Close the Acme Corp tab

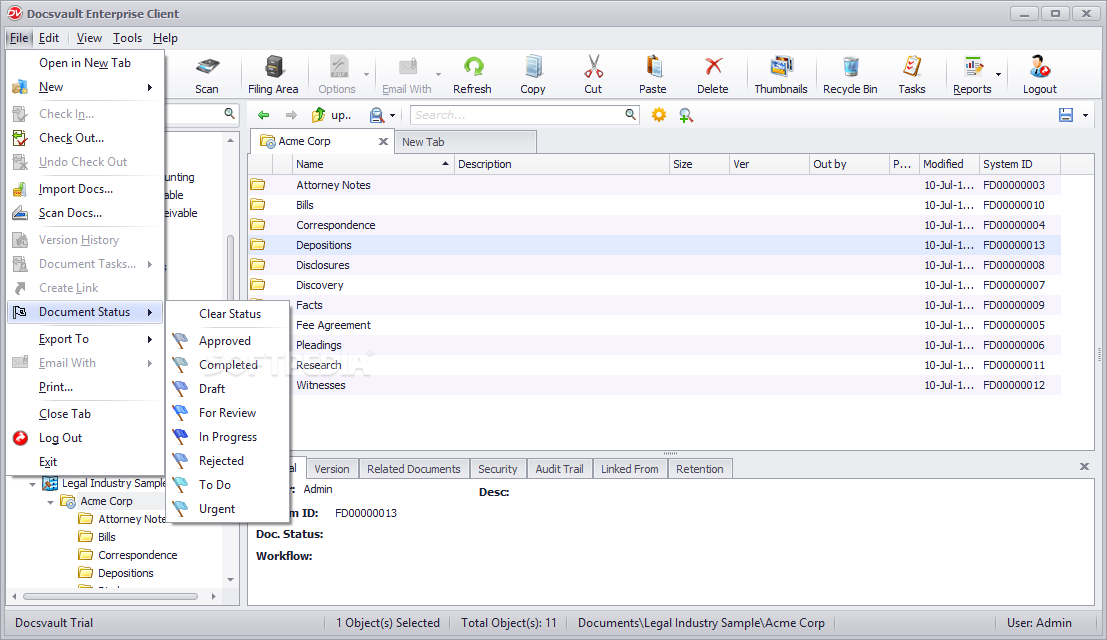(383, 141)
